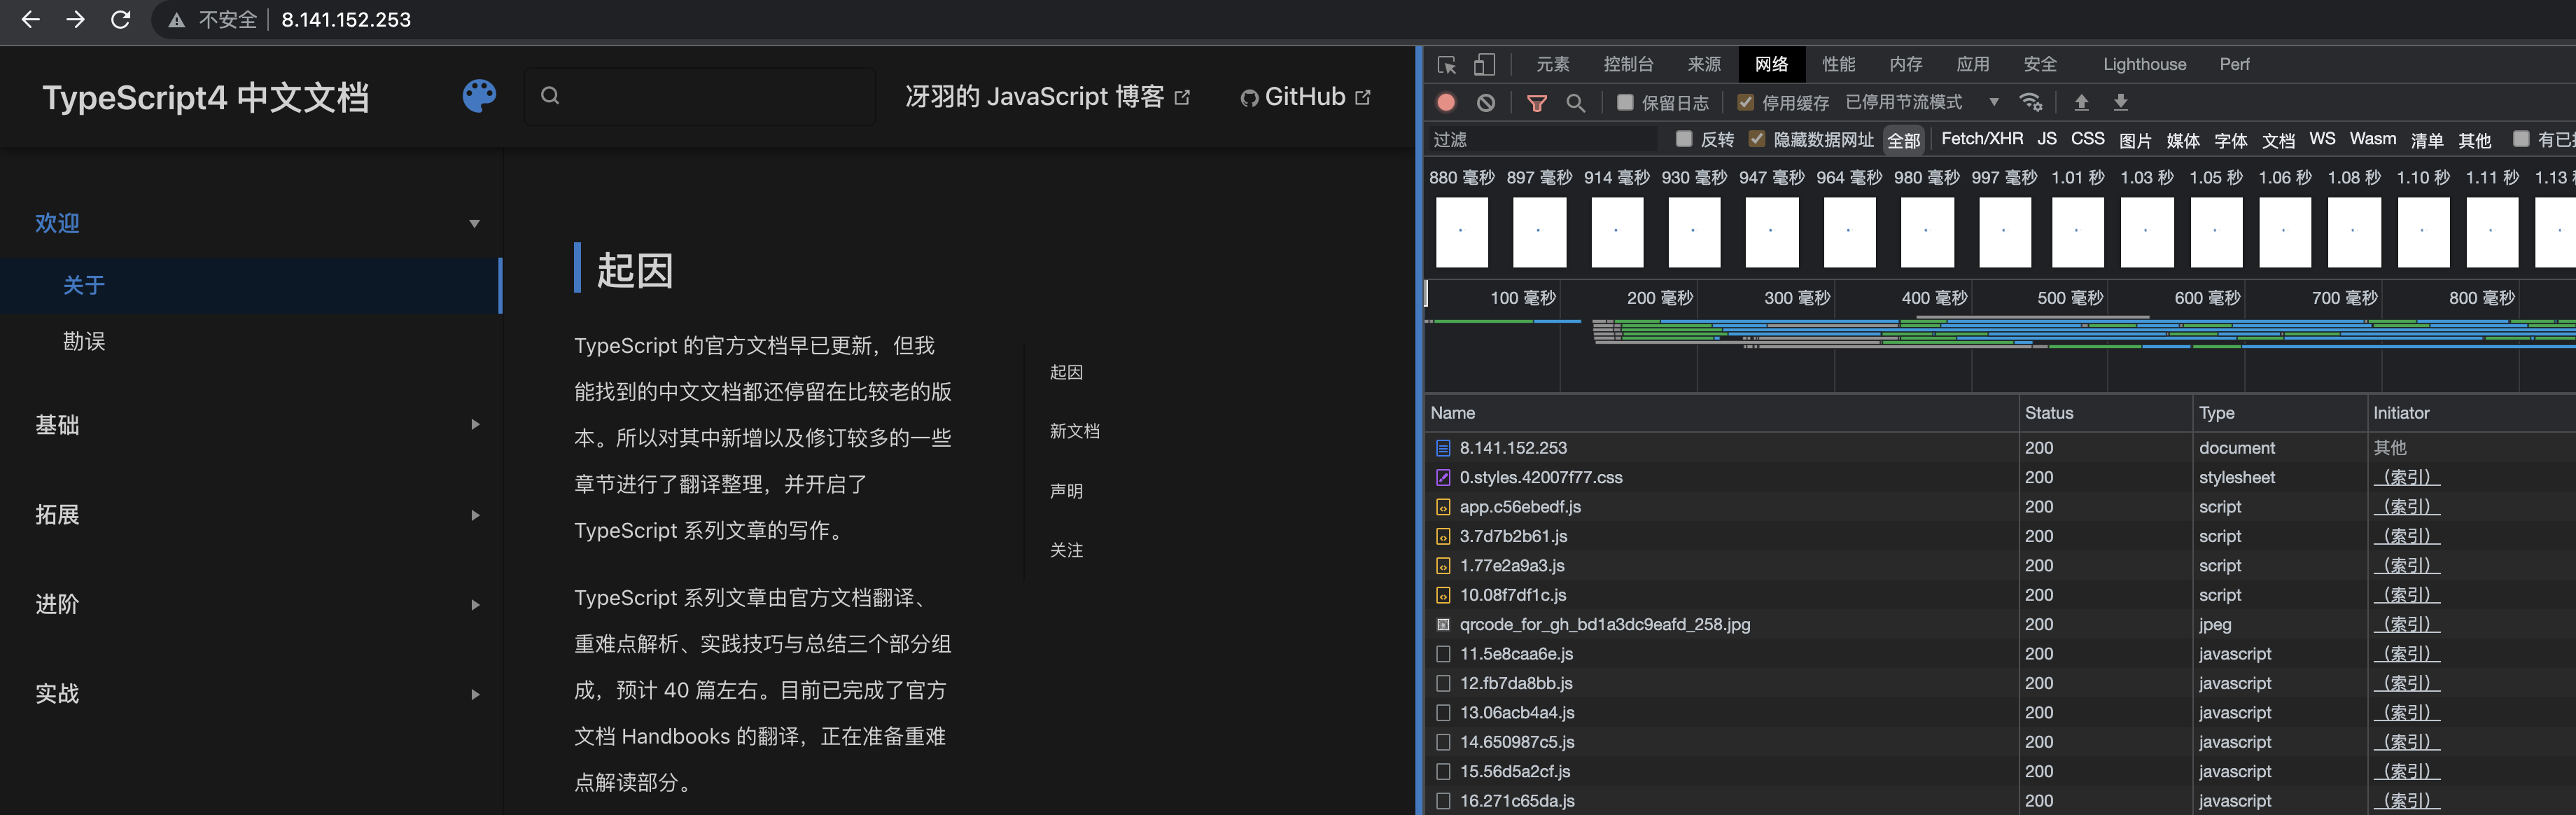Stop recording the network log (red dot)
Image resolution: width=2576 pixels, height=815 pixels.
1446,102
